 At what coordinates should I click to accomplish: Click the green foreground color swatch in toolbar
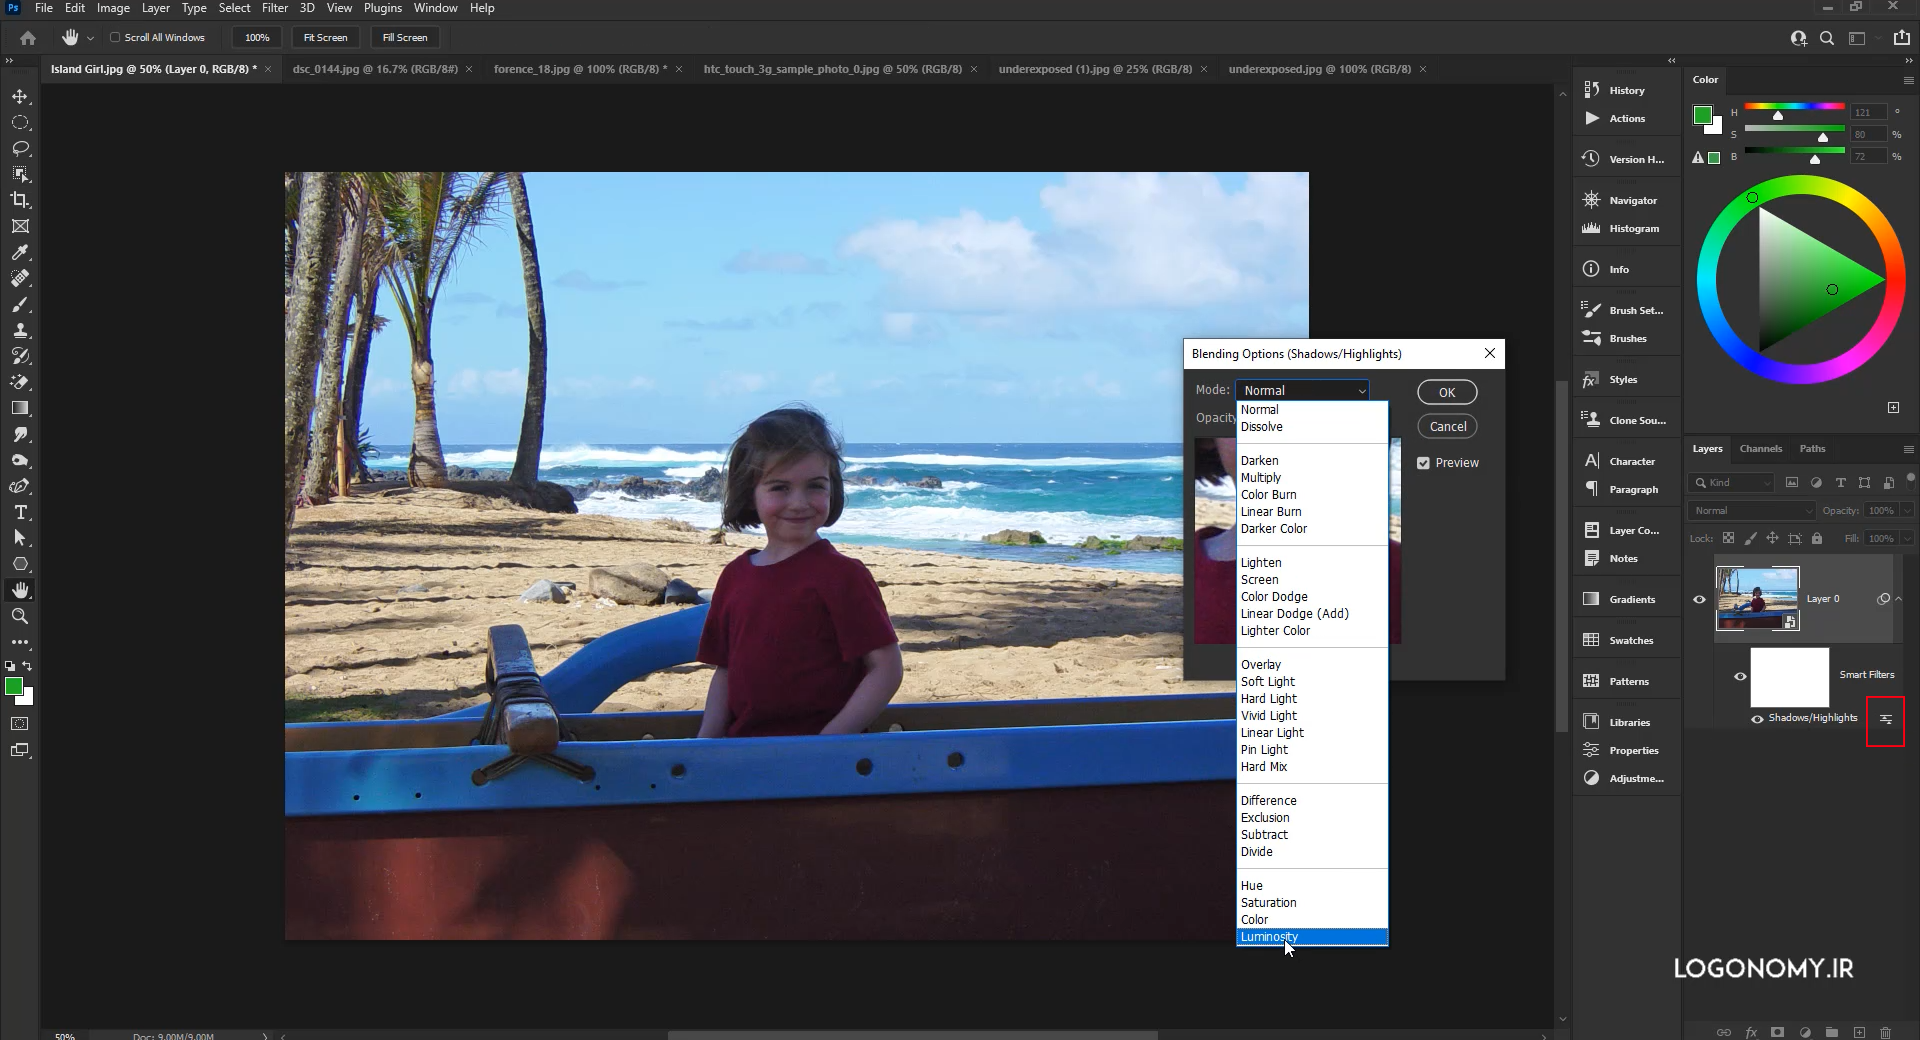pos(14,686)
